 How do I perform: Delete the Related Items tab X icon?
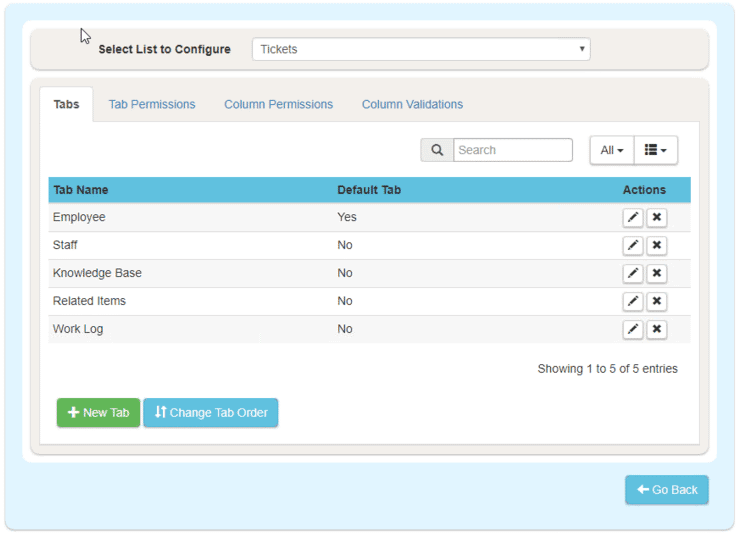click(x=657, y=301)
